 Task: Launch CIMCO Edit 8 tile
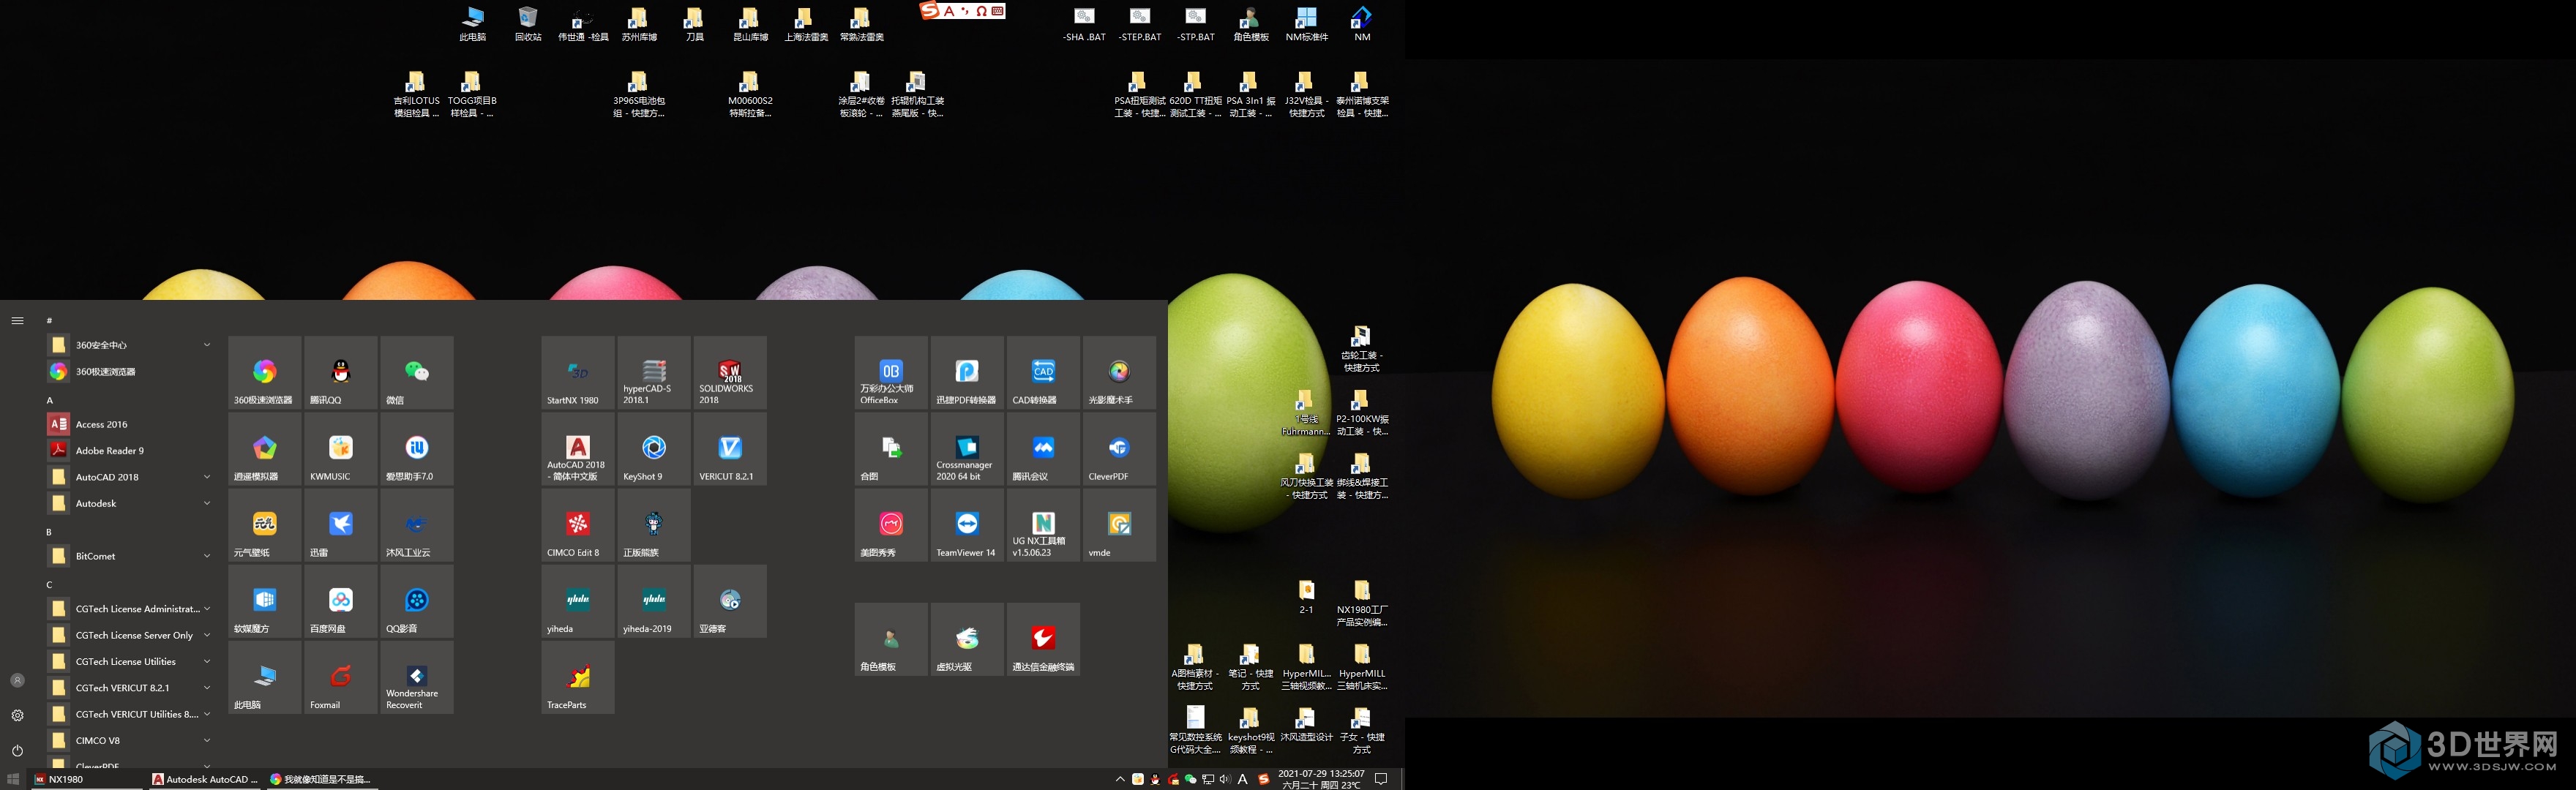(x=578, y=524)
